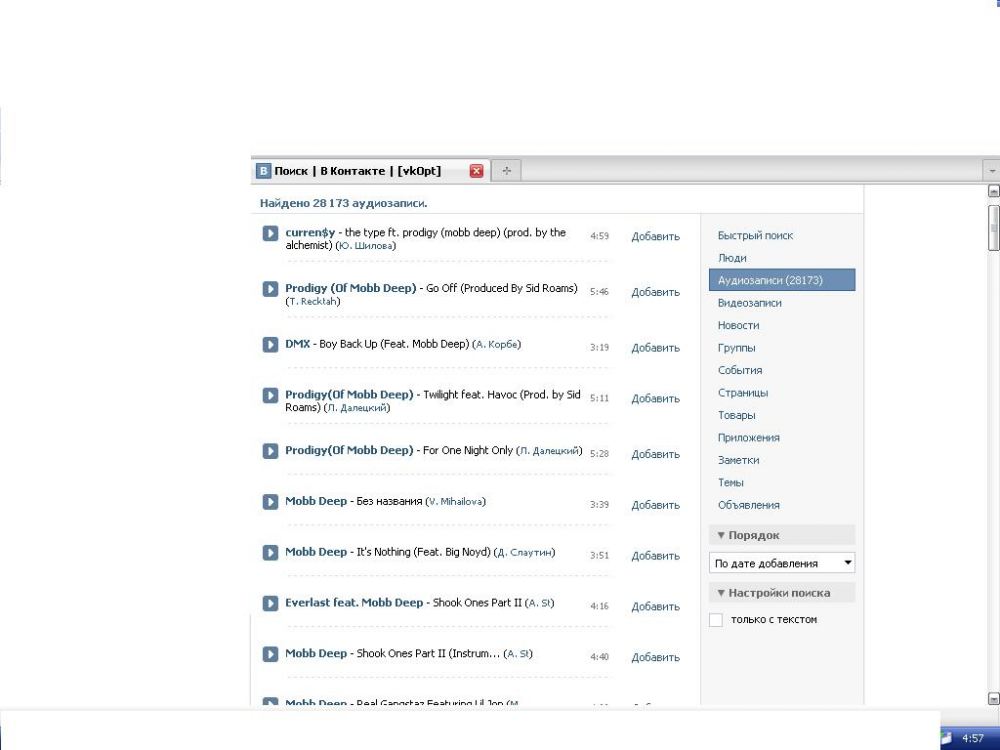Switch search to Приложения
1000x750 pixels.
pos(749,438)
